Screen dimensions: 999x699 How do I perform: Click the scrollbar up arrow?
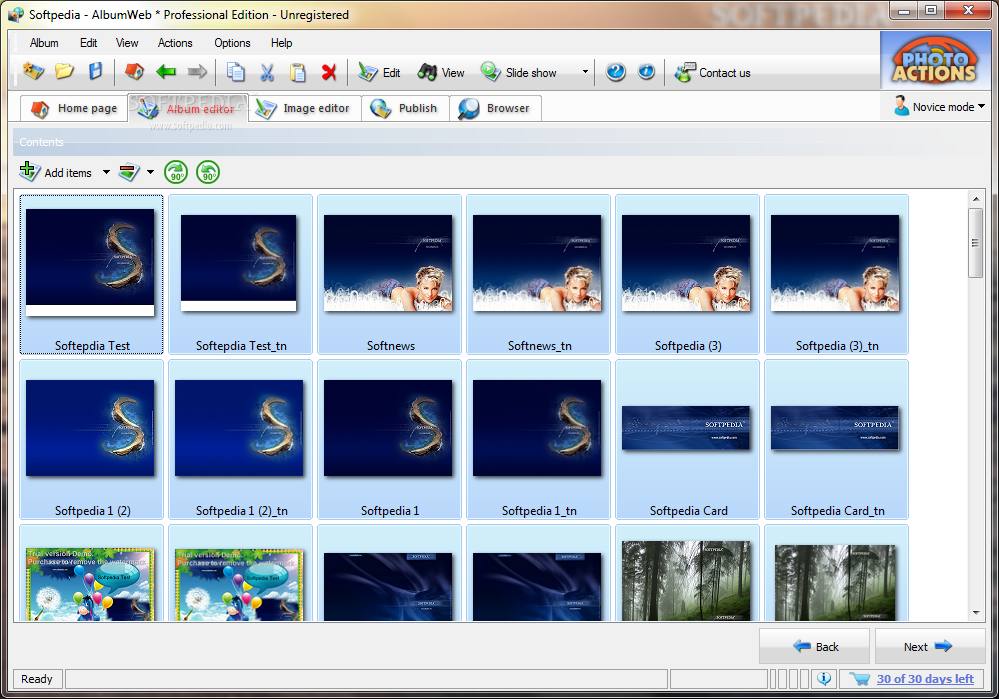(x=975, y=199)
